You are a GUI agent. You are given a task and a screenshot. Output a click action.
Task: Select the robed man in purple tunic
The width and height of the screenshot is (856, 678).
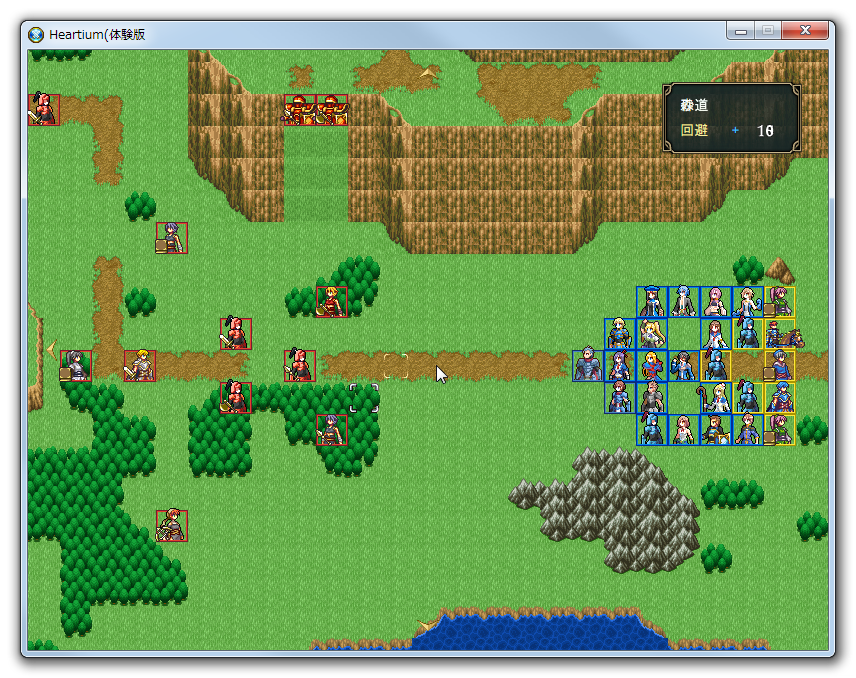[x=748, y=430]
